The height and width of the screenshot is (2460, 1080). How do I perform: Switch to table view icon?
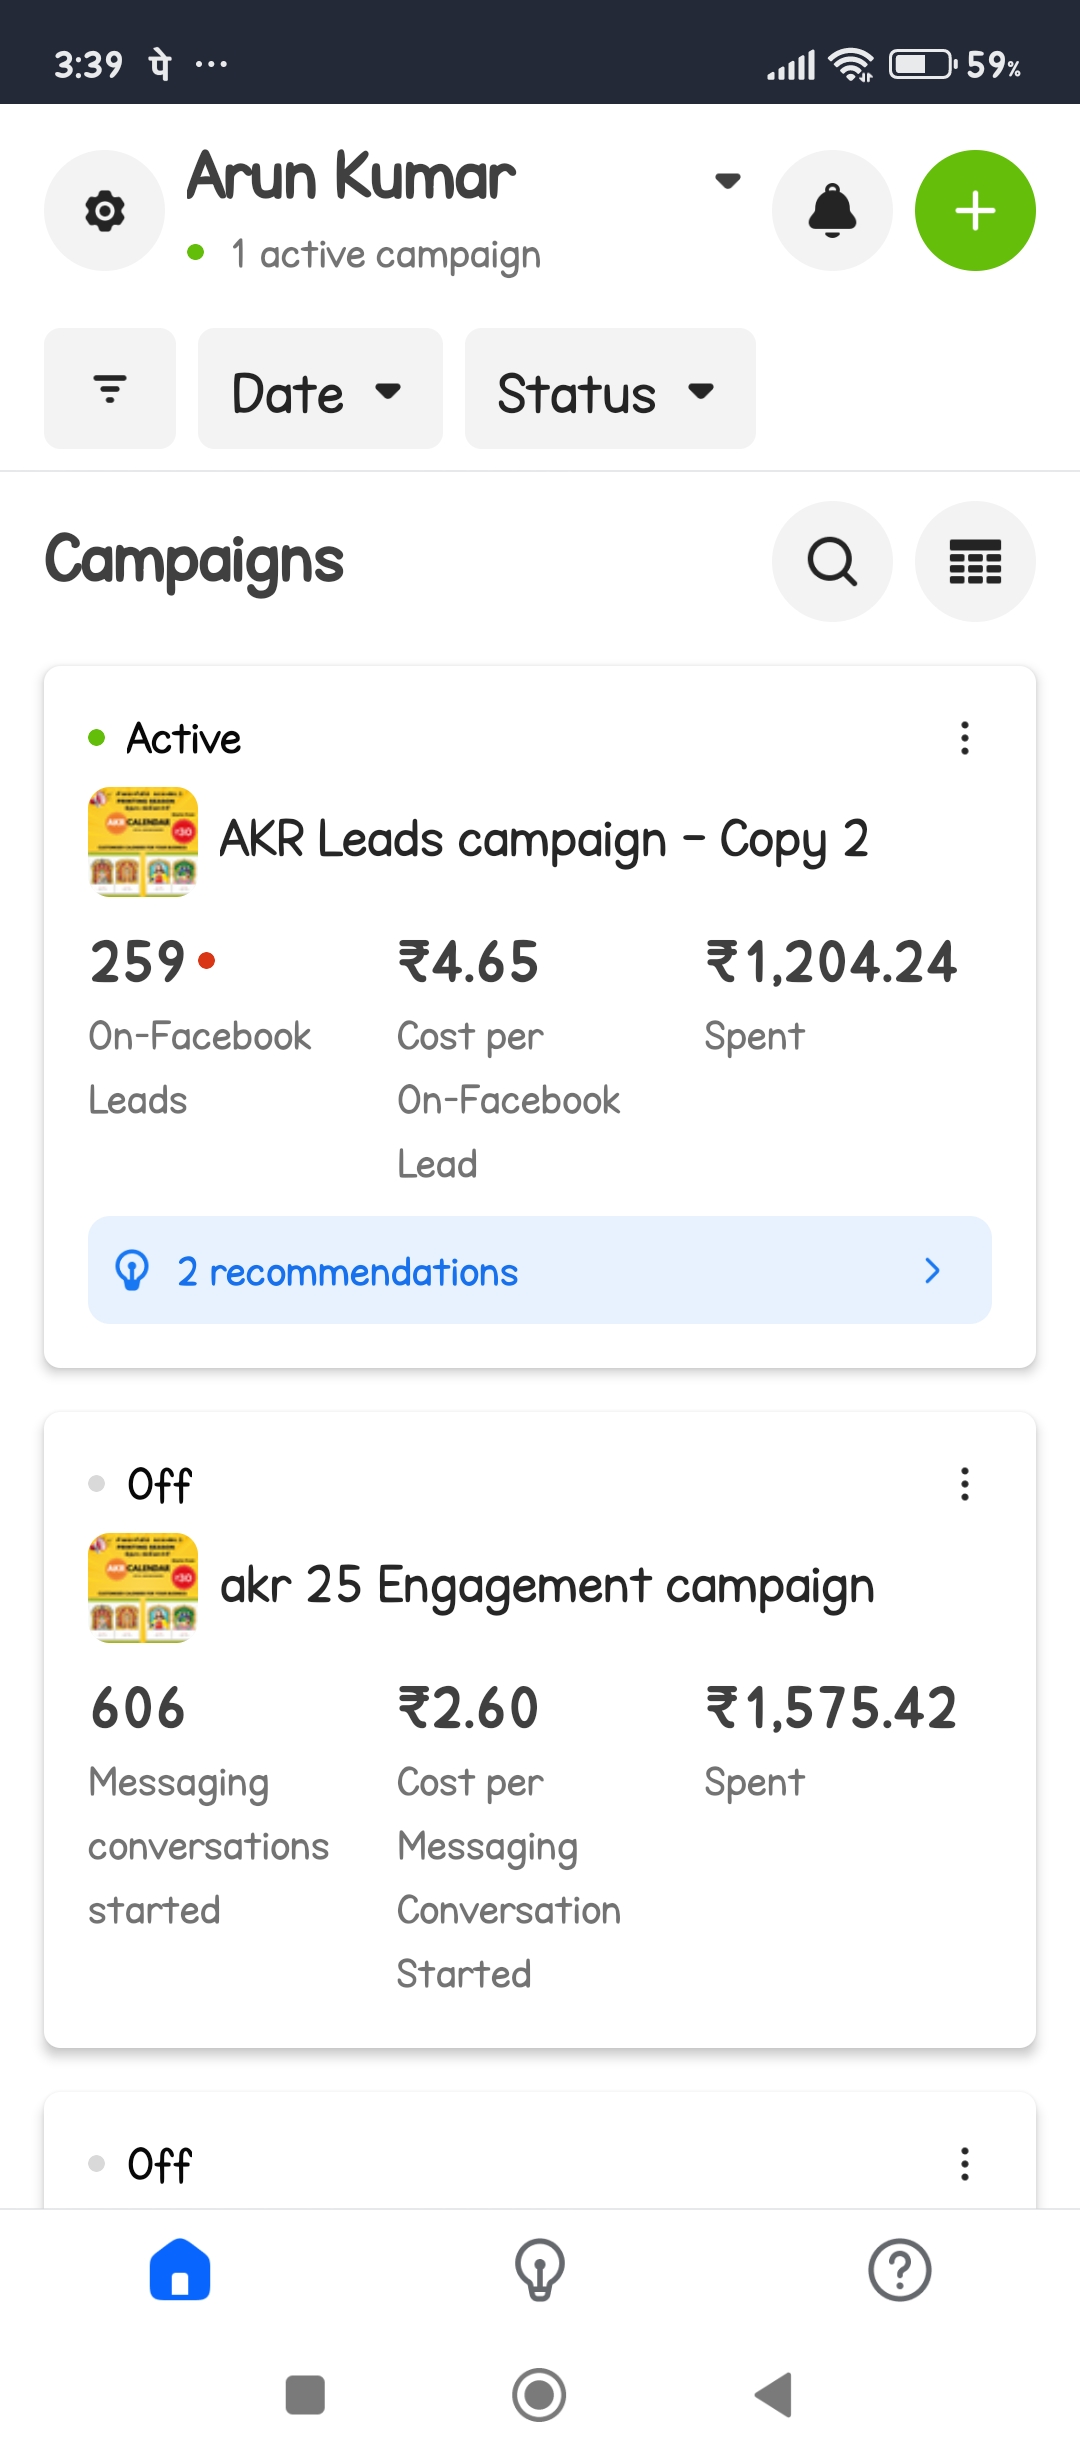(x=975, y=561)
